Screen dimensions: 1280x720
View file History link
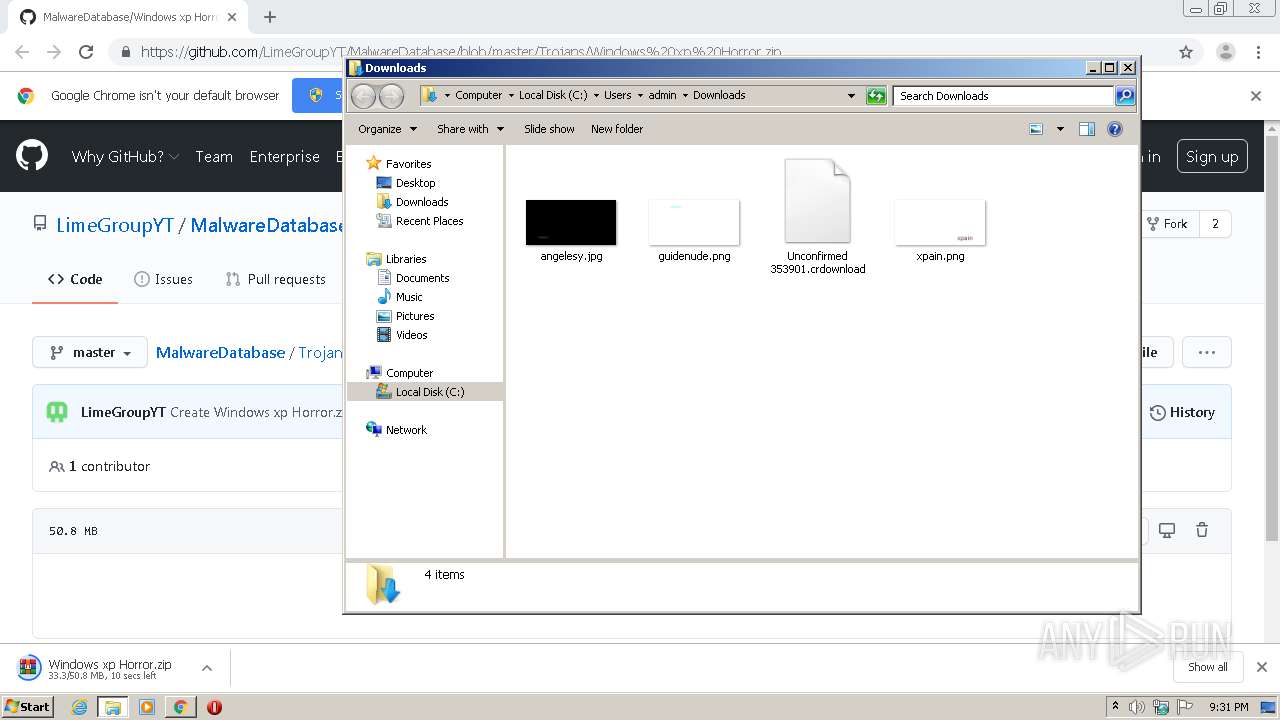coord(1182,412)
